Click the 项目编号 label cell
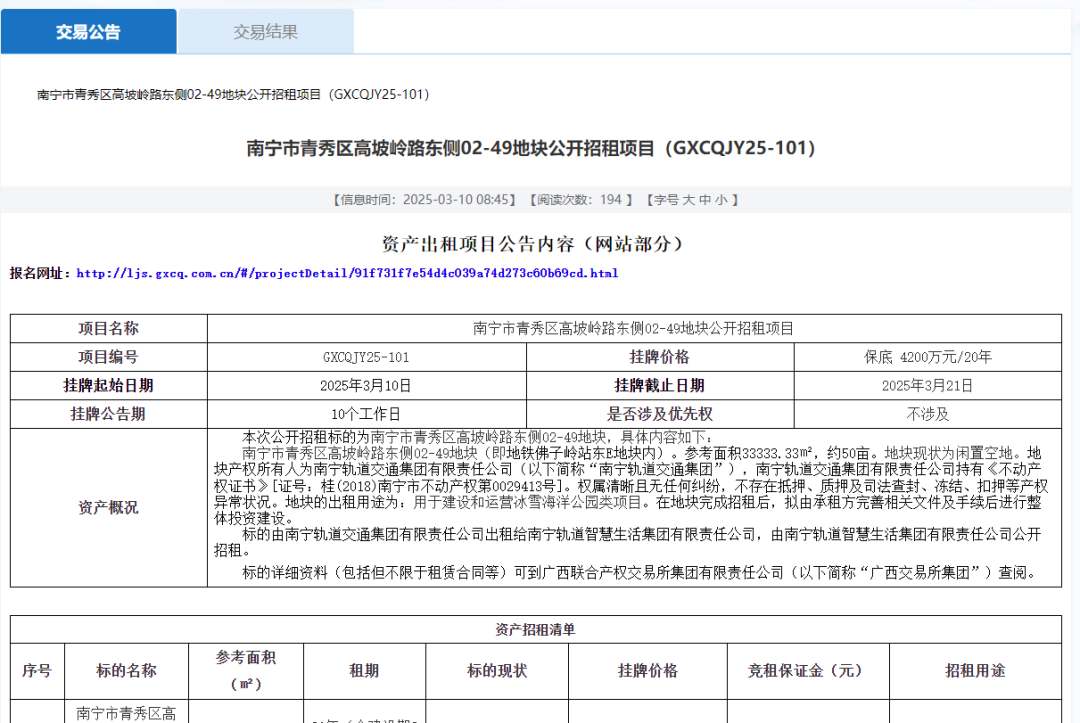The width and height of the screenshot is (1080, 723). [109, 357]
